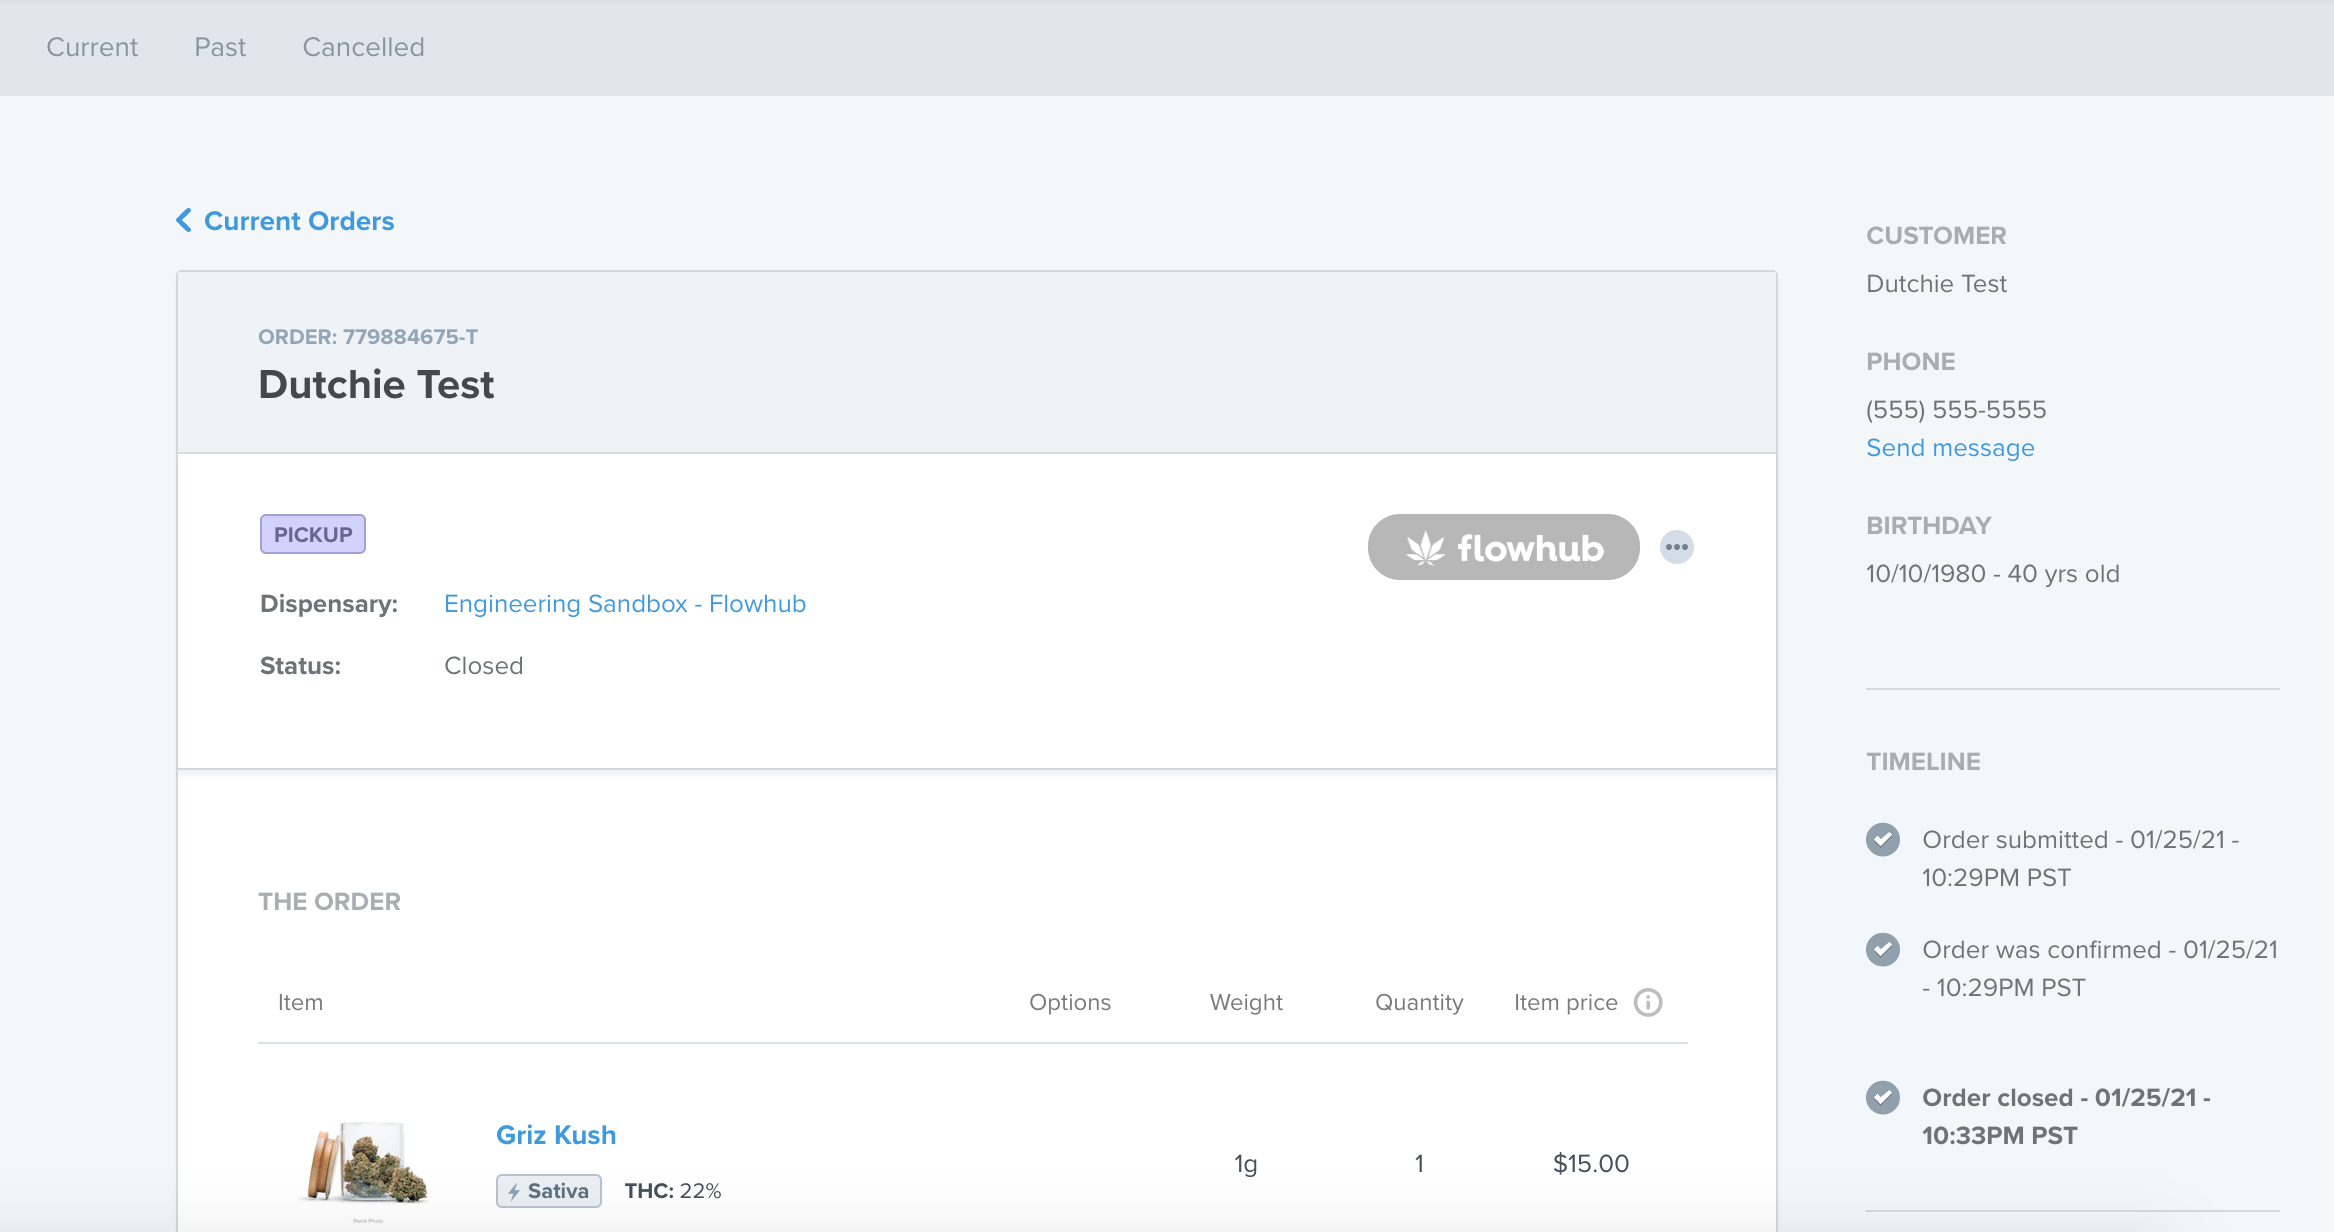Click the Send message link
The width and height of the screenshot is (2334, 1232).
[x=1950, y=448]
